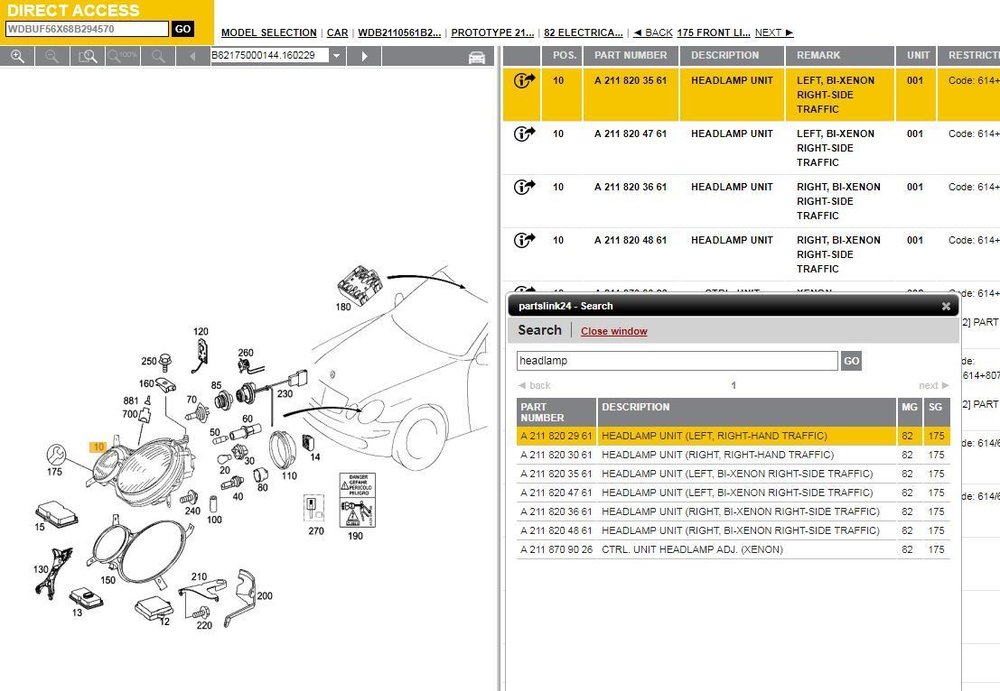Click the zoom in magnifier icon
This screenshot has height=691, width=1000.
(17, 56)
